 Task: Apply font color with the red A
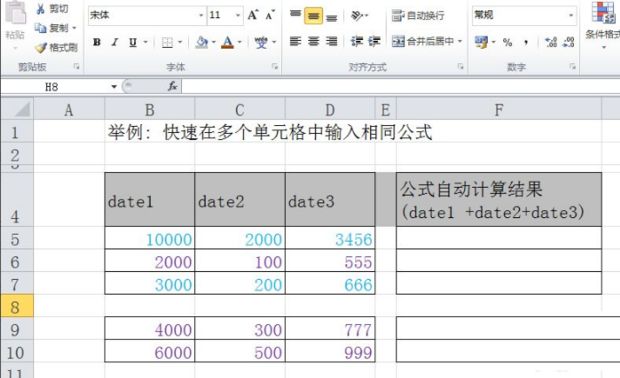coord(227,42)
